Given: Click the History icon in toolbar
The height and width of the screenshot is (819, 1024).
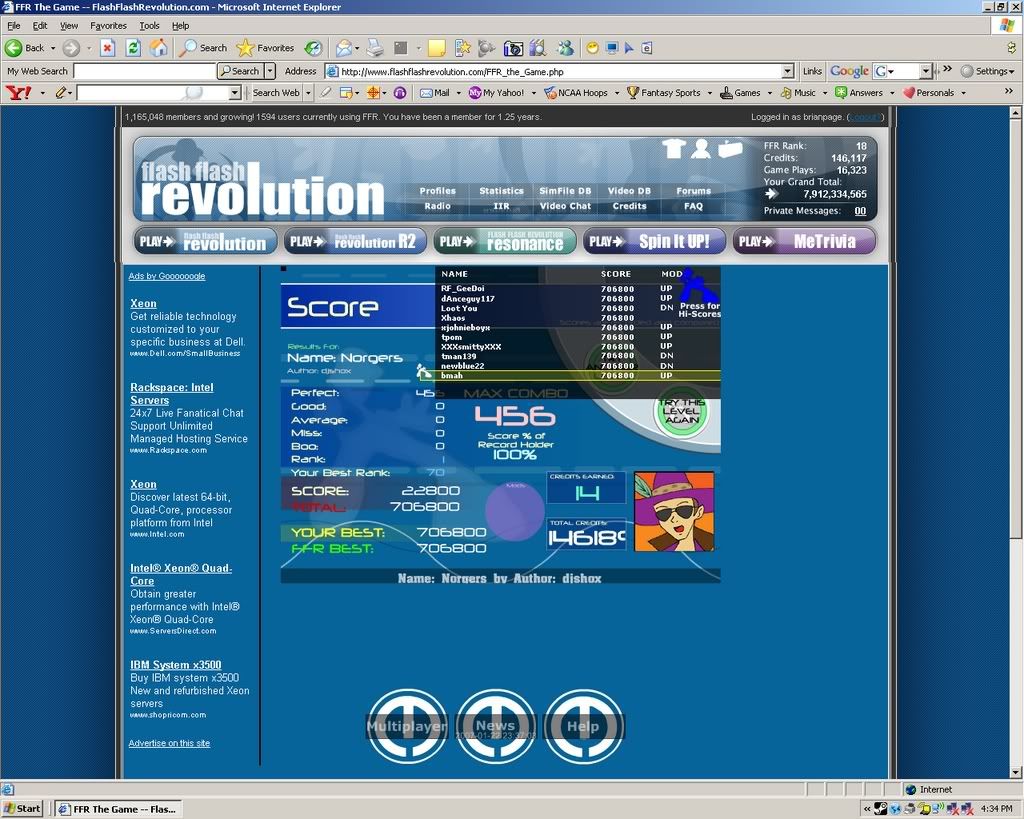Looking at the screenshot, I should [x=313, y=48].
